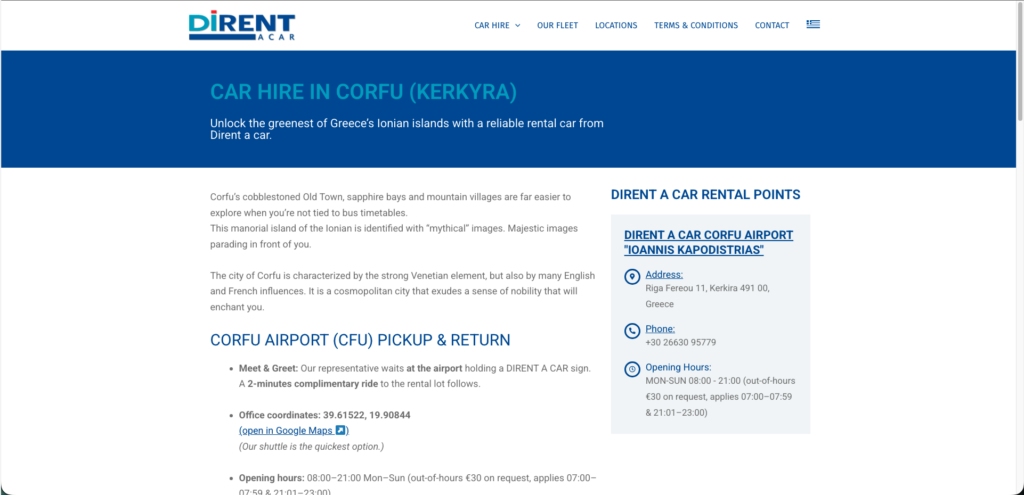
Task: Click the opening hours clock icon
Action: [632, 369]
